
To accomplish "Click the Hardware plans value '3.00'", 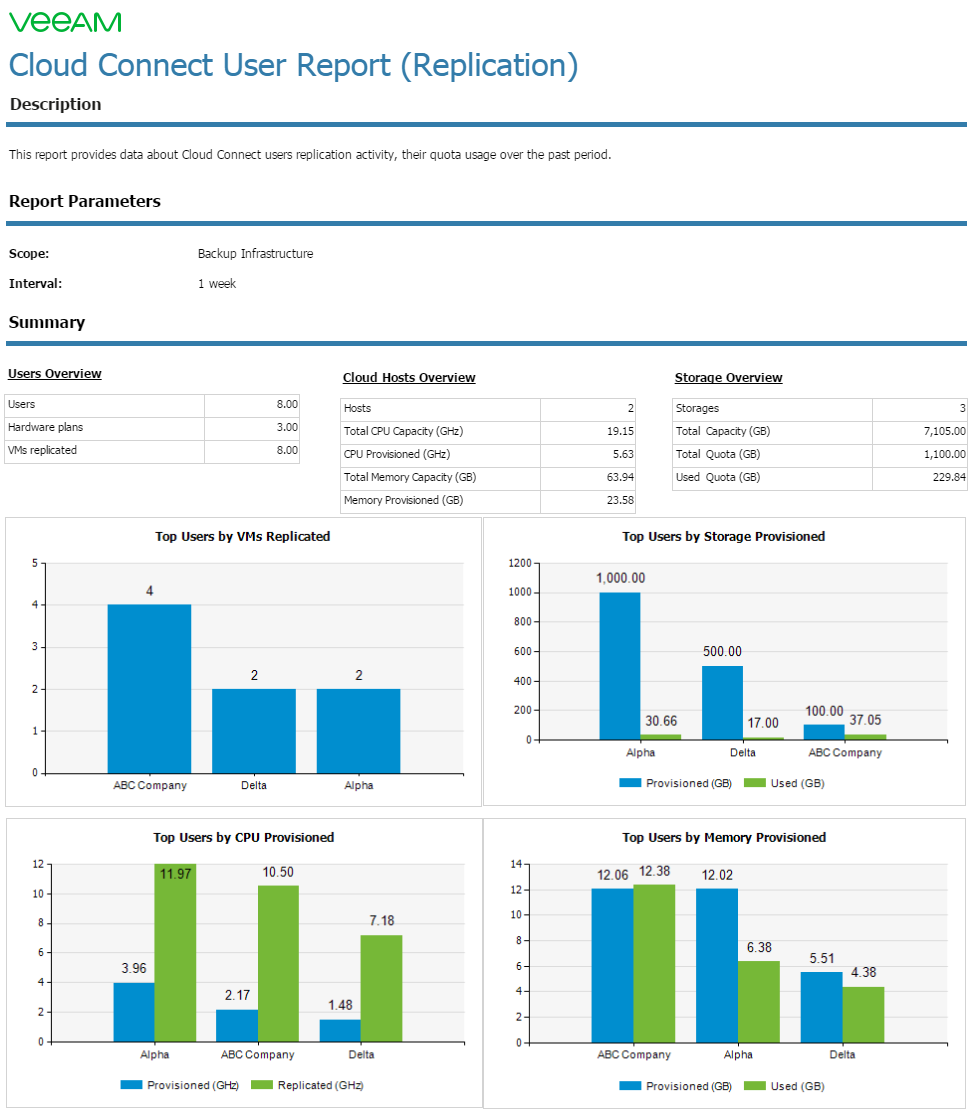I will [x=287, y=427].
